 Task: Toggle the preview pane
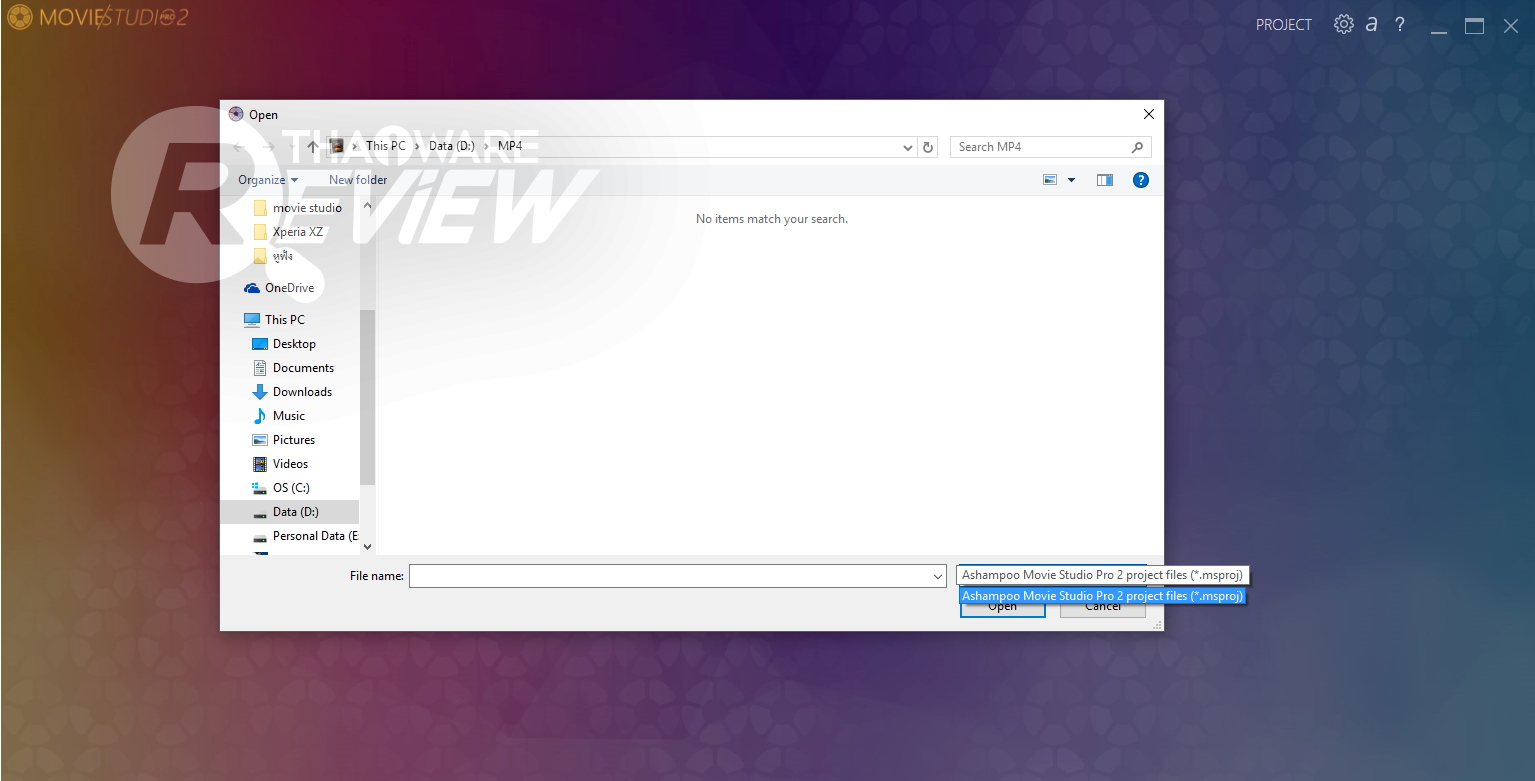click(x=1105, y=180)
